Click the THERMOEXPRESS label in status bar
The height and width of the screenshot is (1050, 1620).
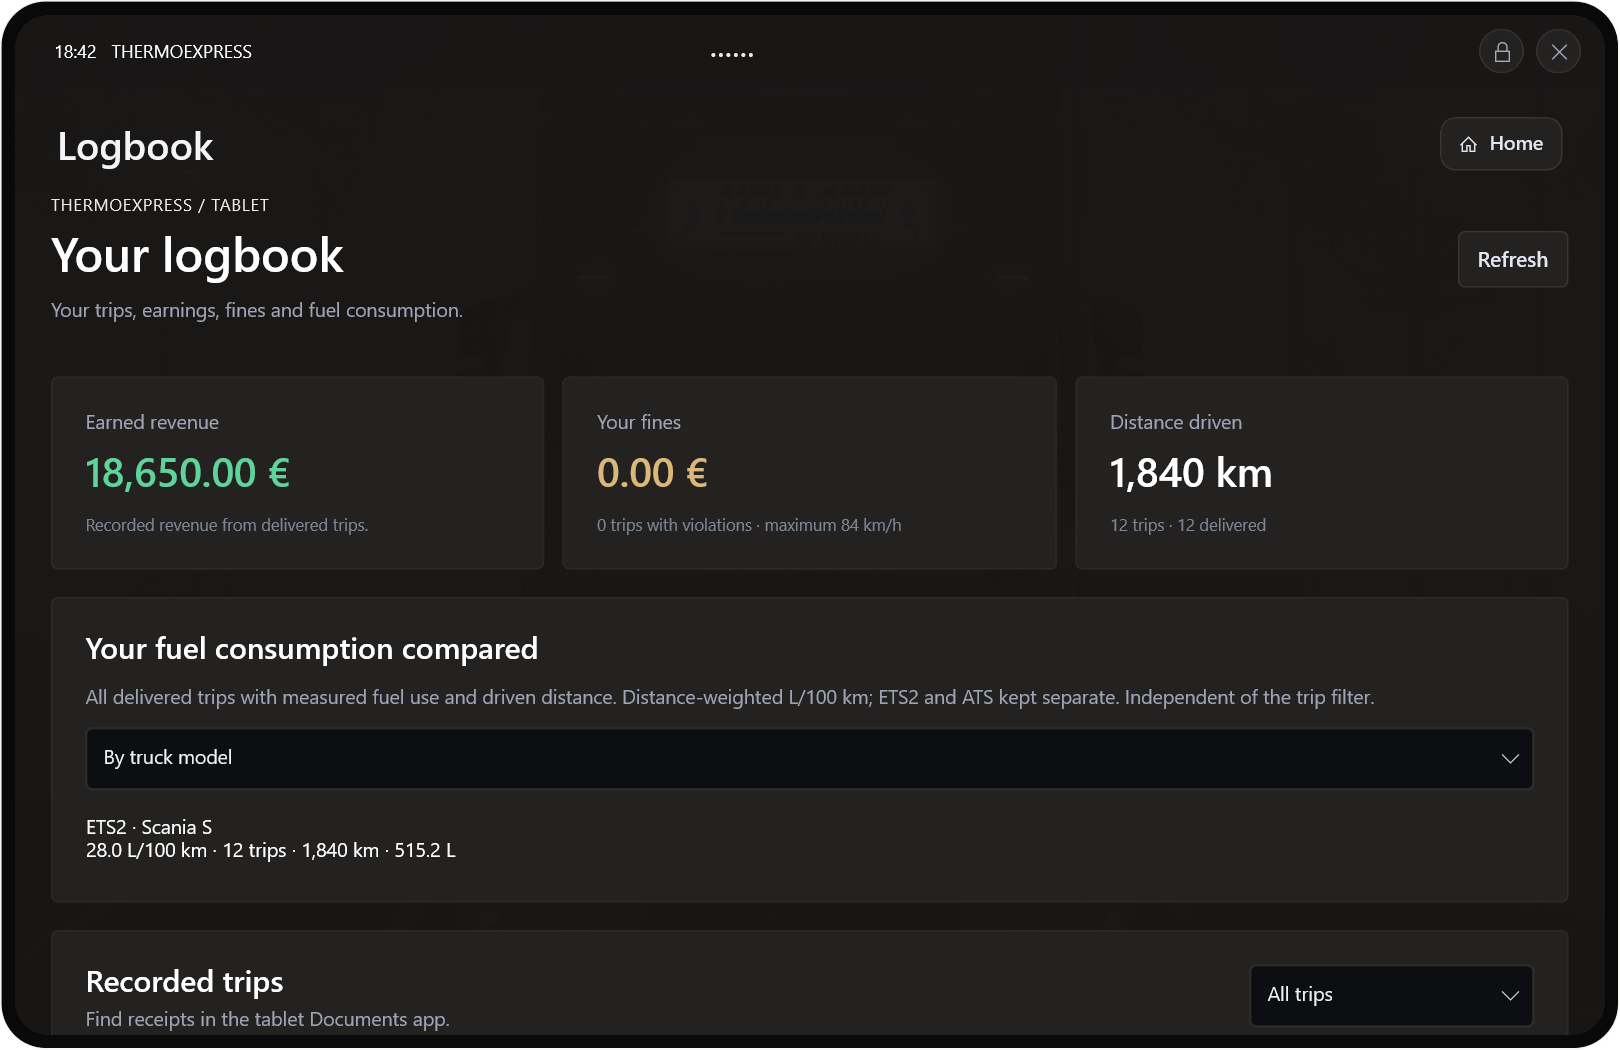click(181, 52)
